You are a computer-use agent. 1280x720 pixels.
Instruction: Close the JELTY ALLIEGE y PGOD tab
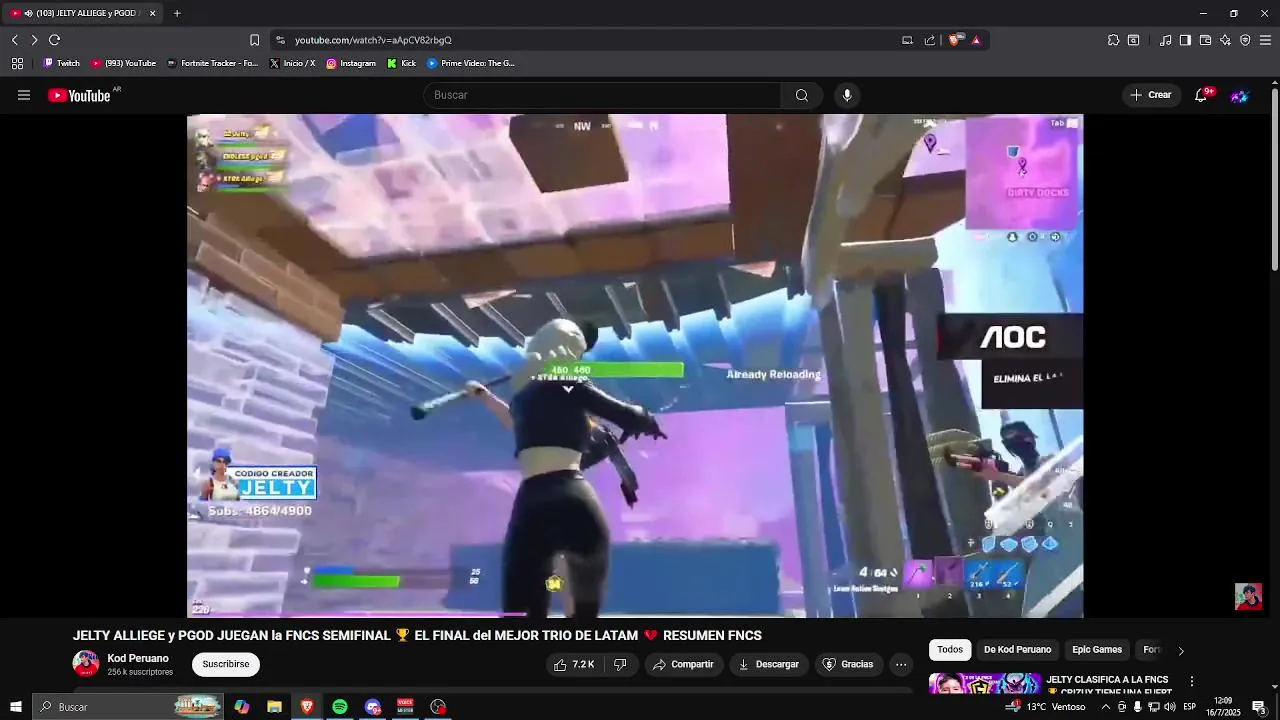point(152,13)
